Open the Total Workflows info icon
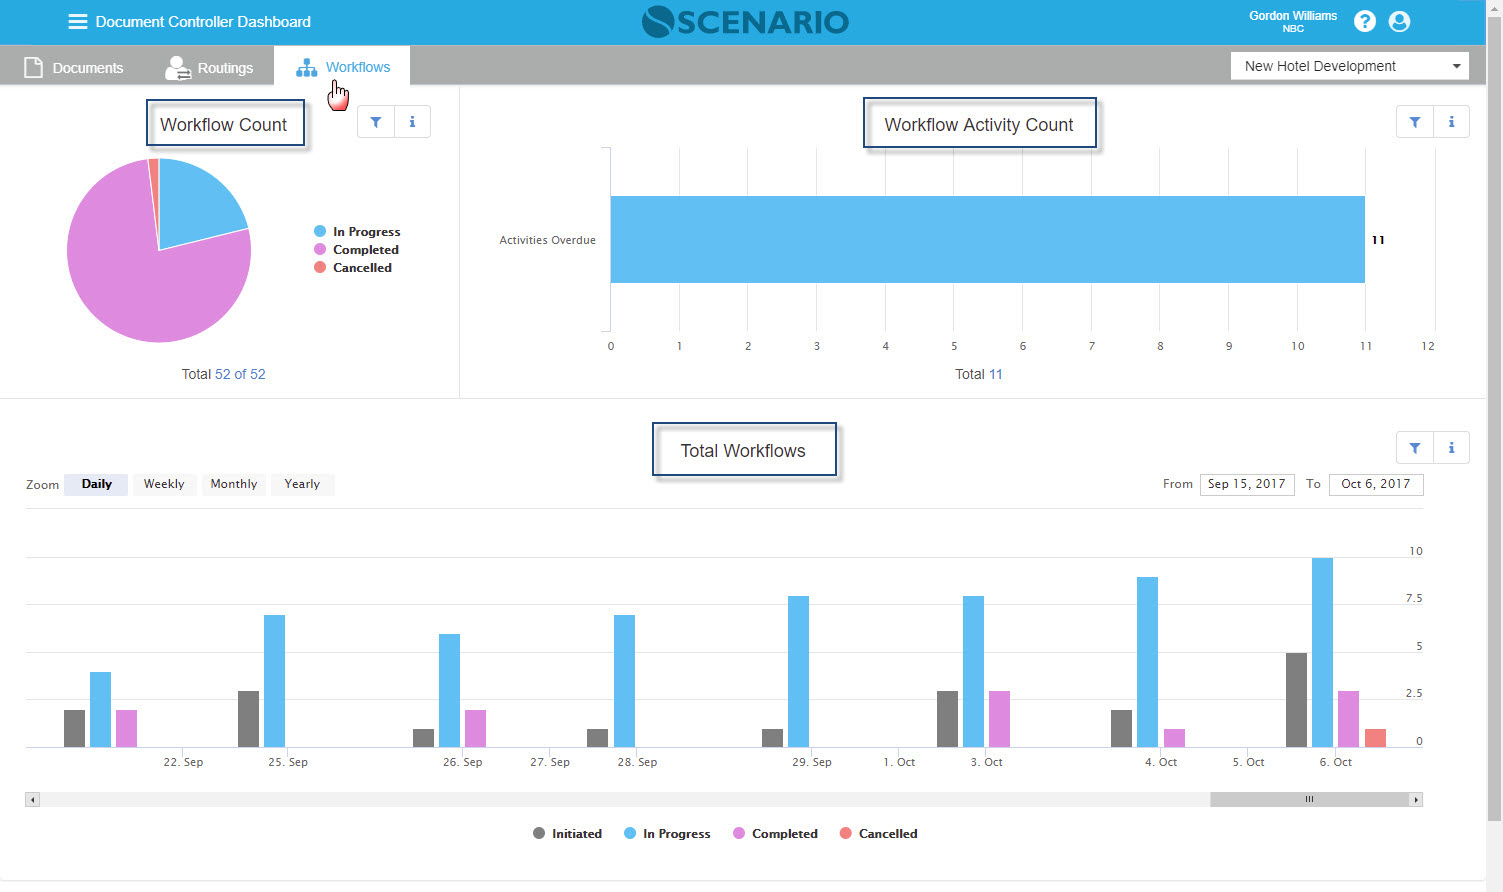The image size is (1503, 892). click(x=1451, y=448)
